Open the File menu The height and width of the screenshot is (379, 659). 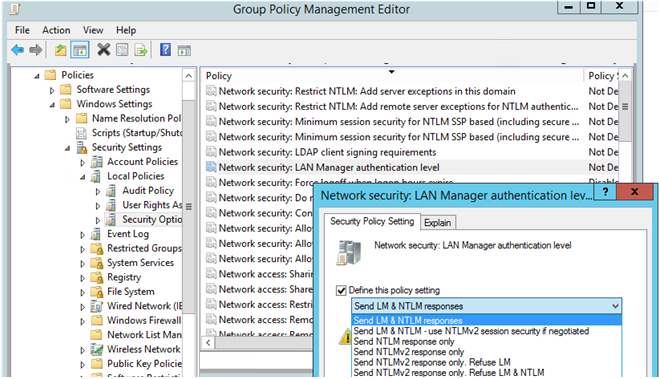coord(22,30)
